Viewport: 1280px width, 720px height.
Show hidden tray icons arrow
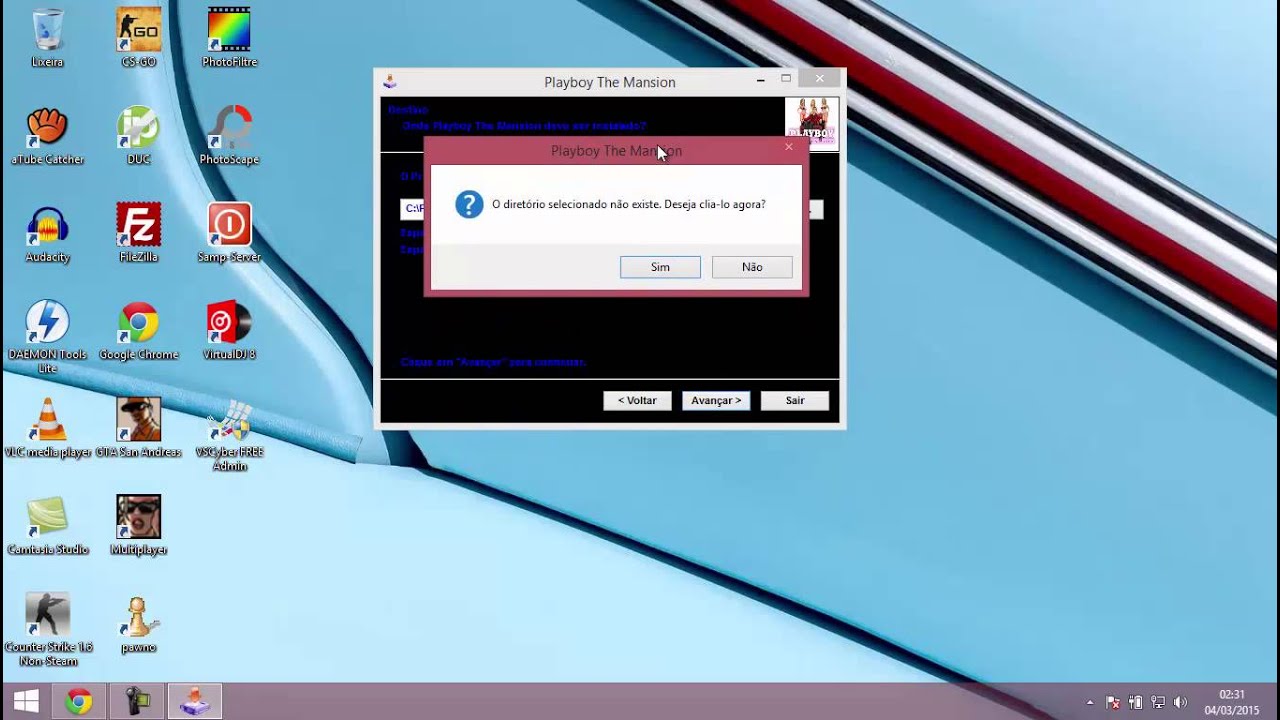(1090, 702)
